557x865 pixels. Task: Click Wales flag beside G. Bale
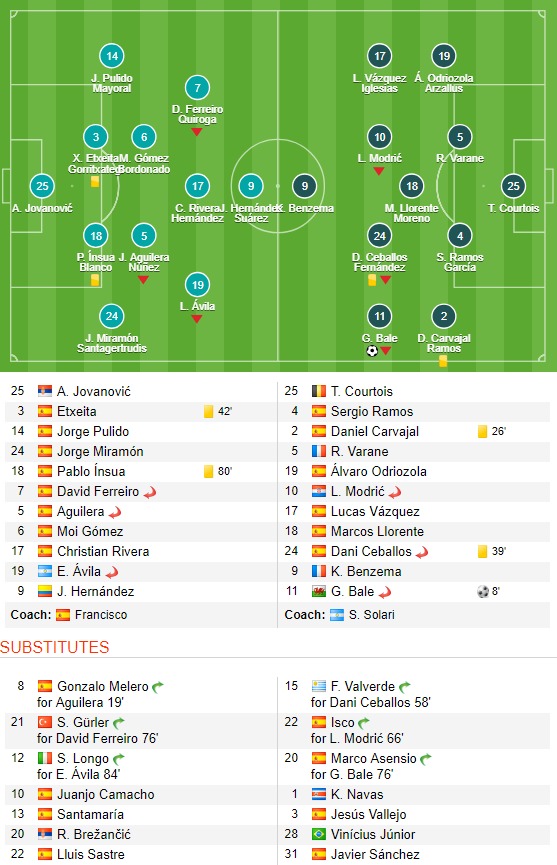319,591
